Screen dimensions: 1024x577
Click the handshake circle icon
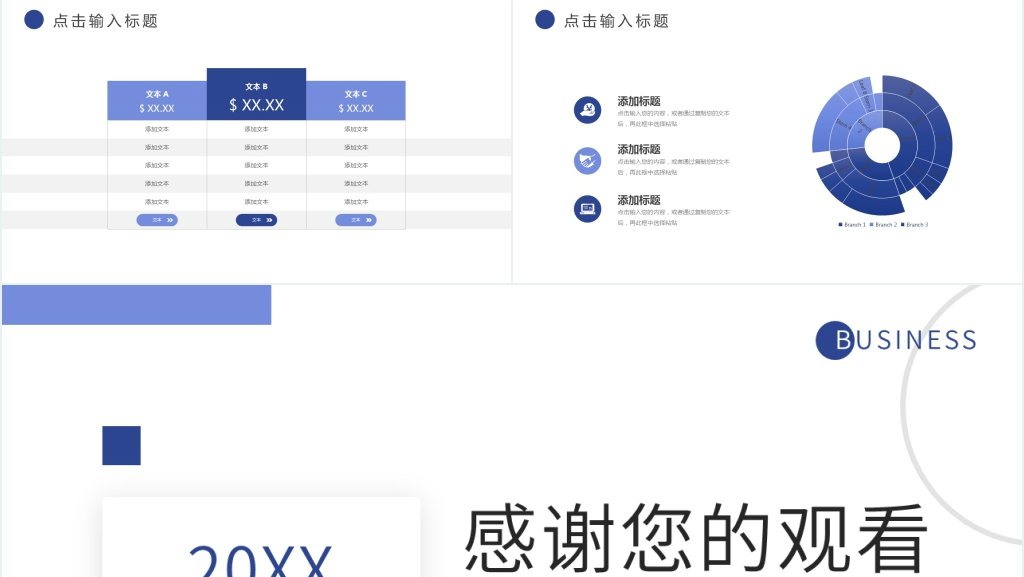pyautogui.click(x=587, y=160)
